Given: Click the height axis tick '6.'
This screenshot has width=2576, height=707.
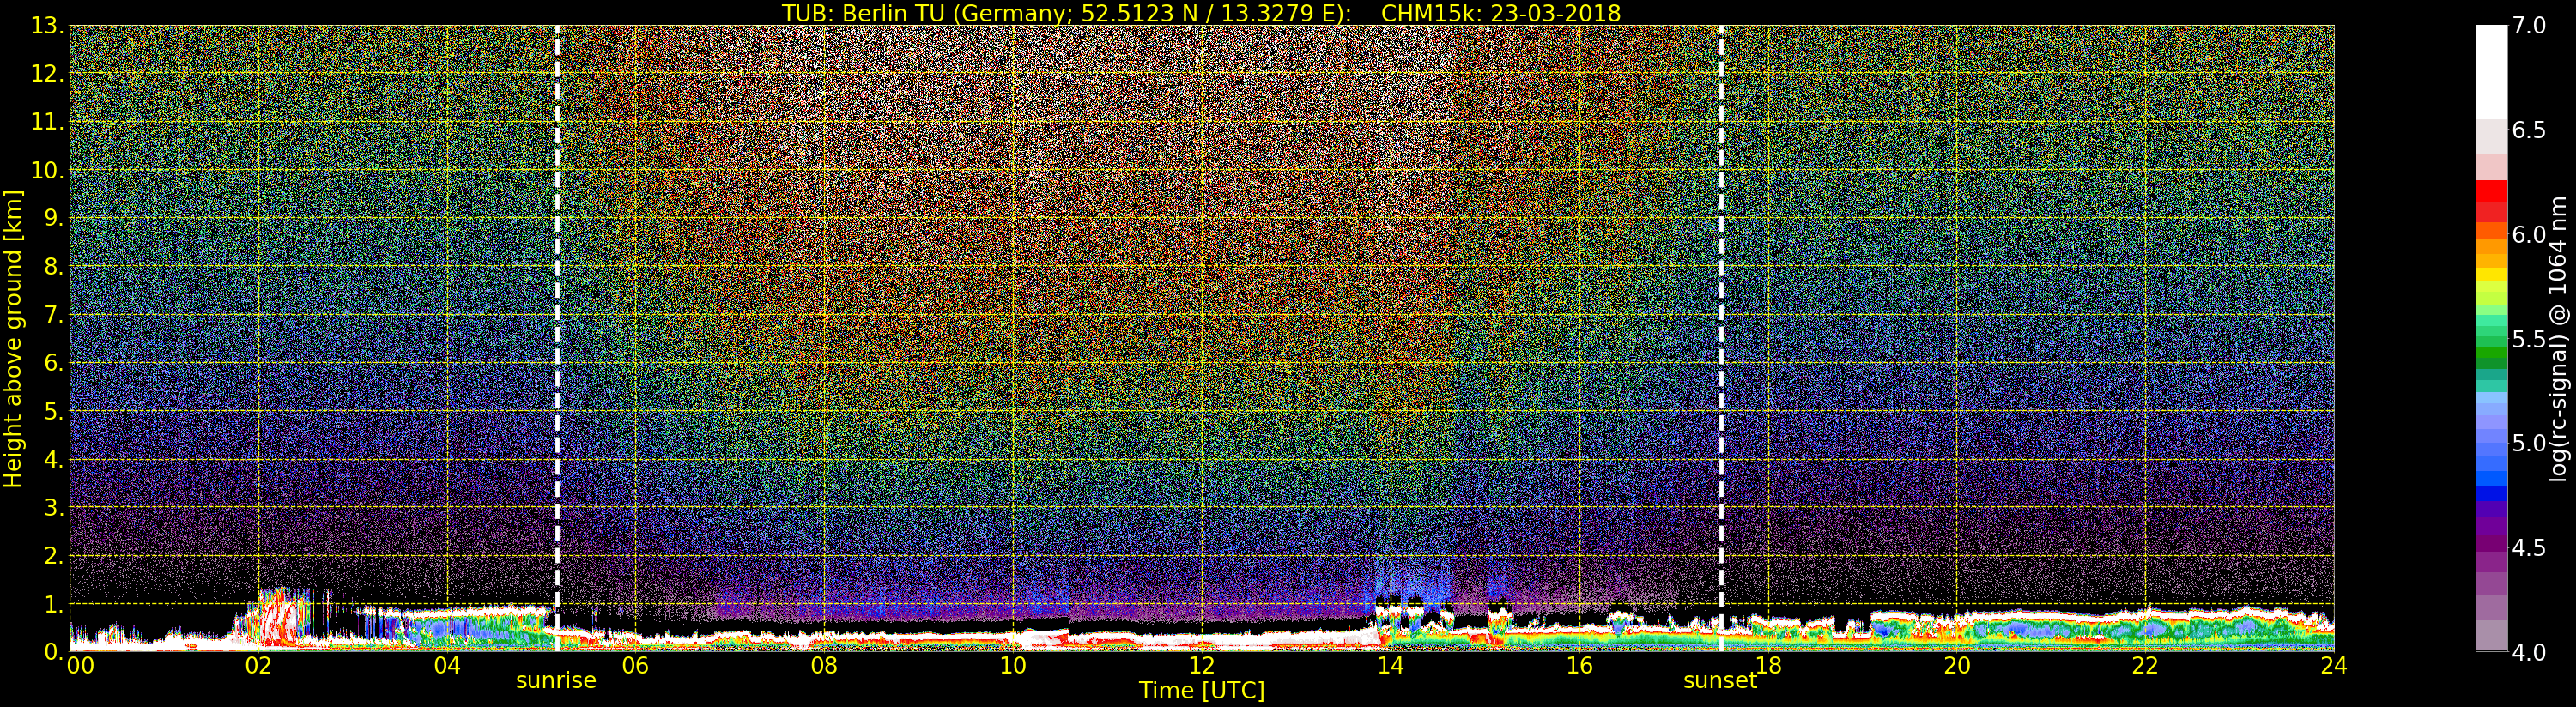Looking at the screenshot, I should coord(54,363).
